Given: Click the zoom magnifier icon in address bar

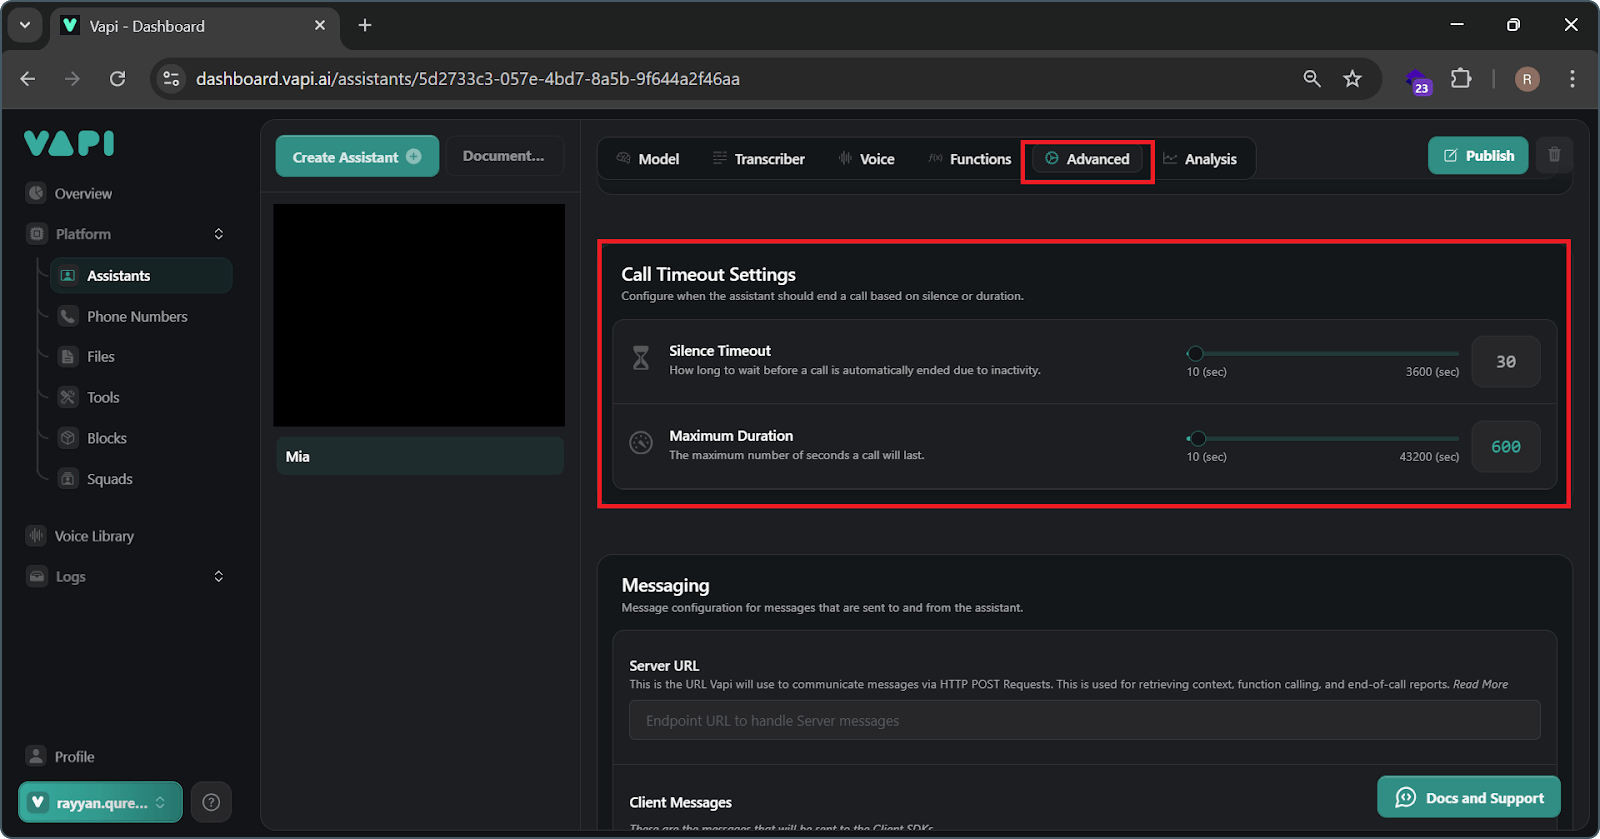Looking at the screenshot, I should click(x=1312, y=79).
